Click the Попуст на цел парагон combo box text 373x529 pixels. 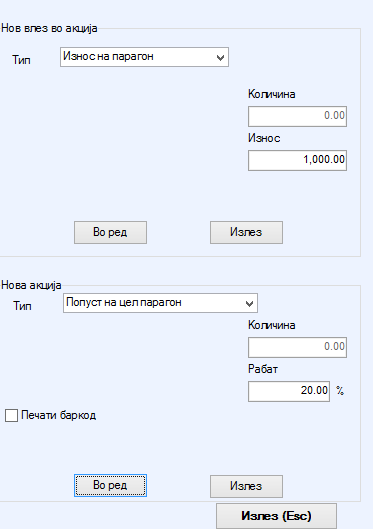pyautogui.click(x=124, y=302)
